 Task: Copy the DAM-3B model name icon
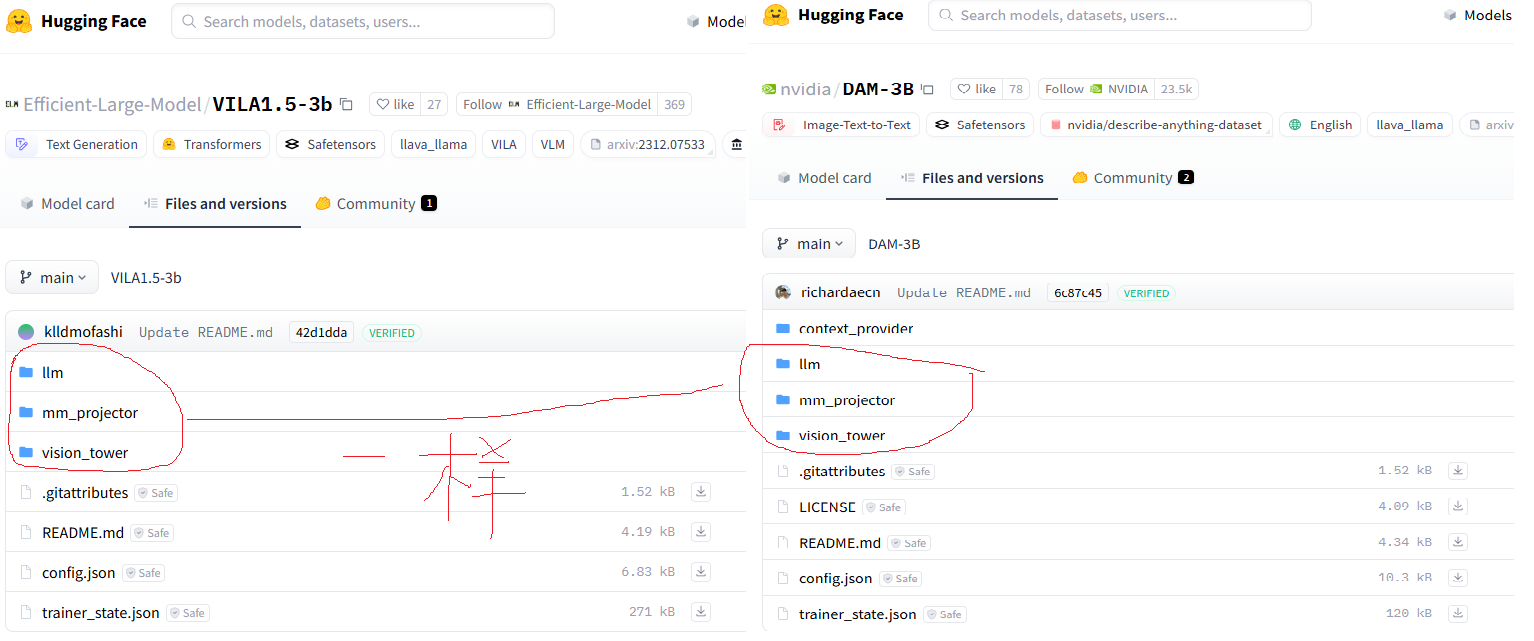click(927, 89)
